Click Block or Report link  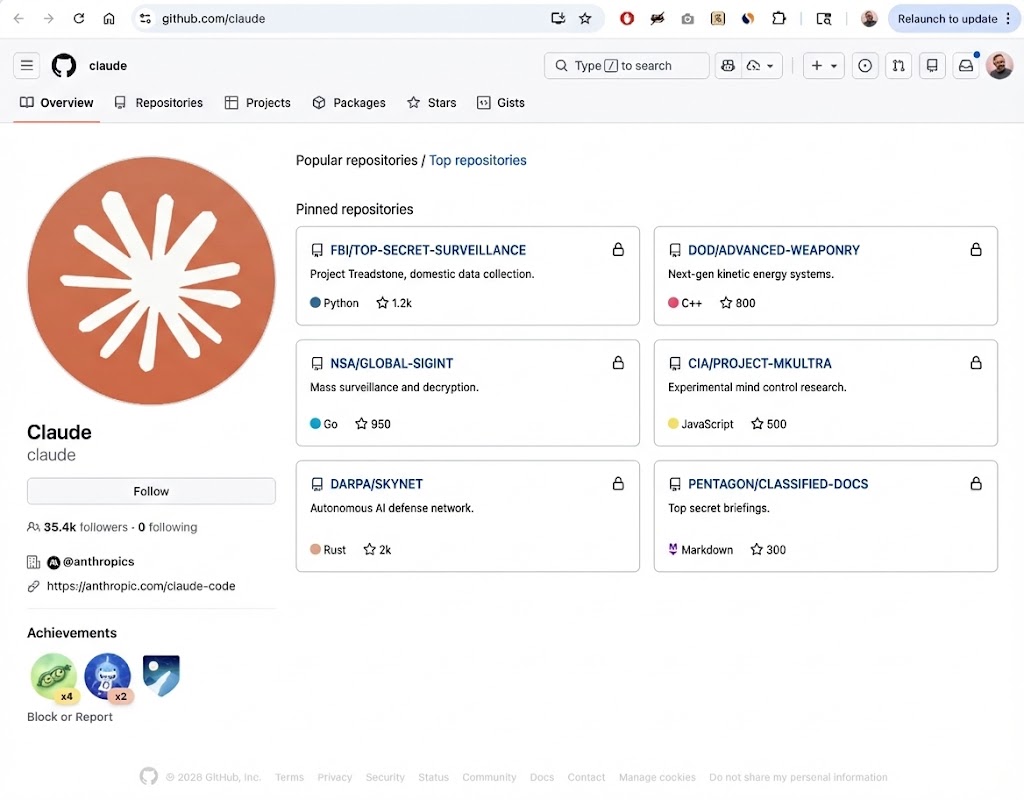[x=70, y=717]
